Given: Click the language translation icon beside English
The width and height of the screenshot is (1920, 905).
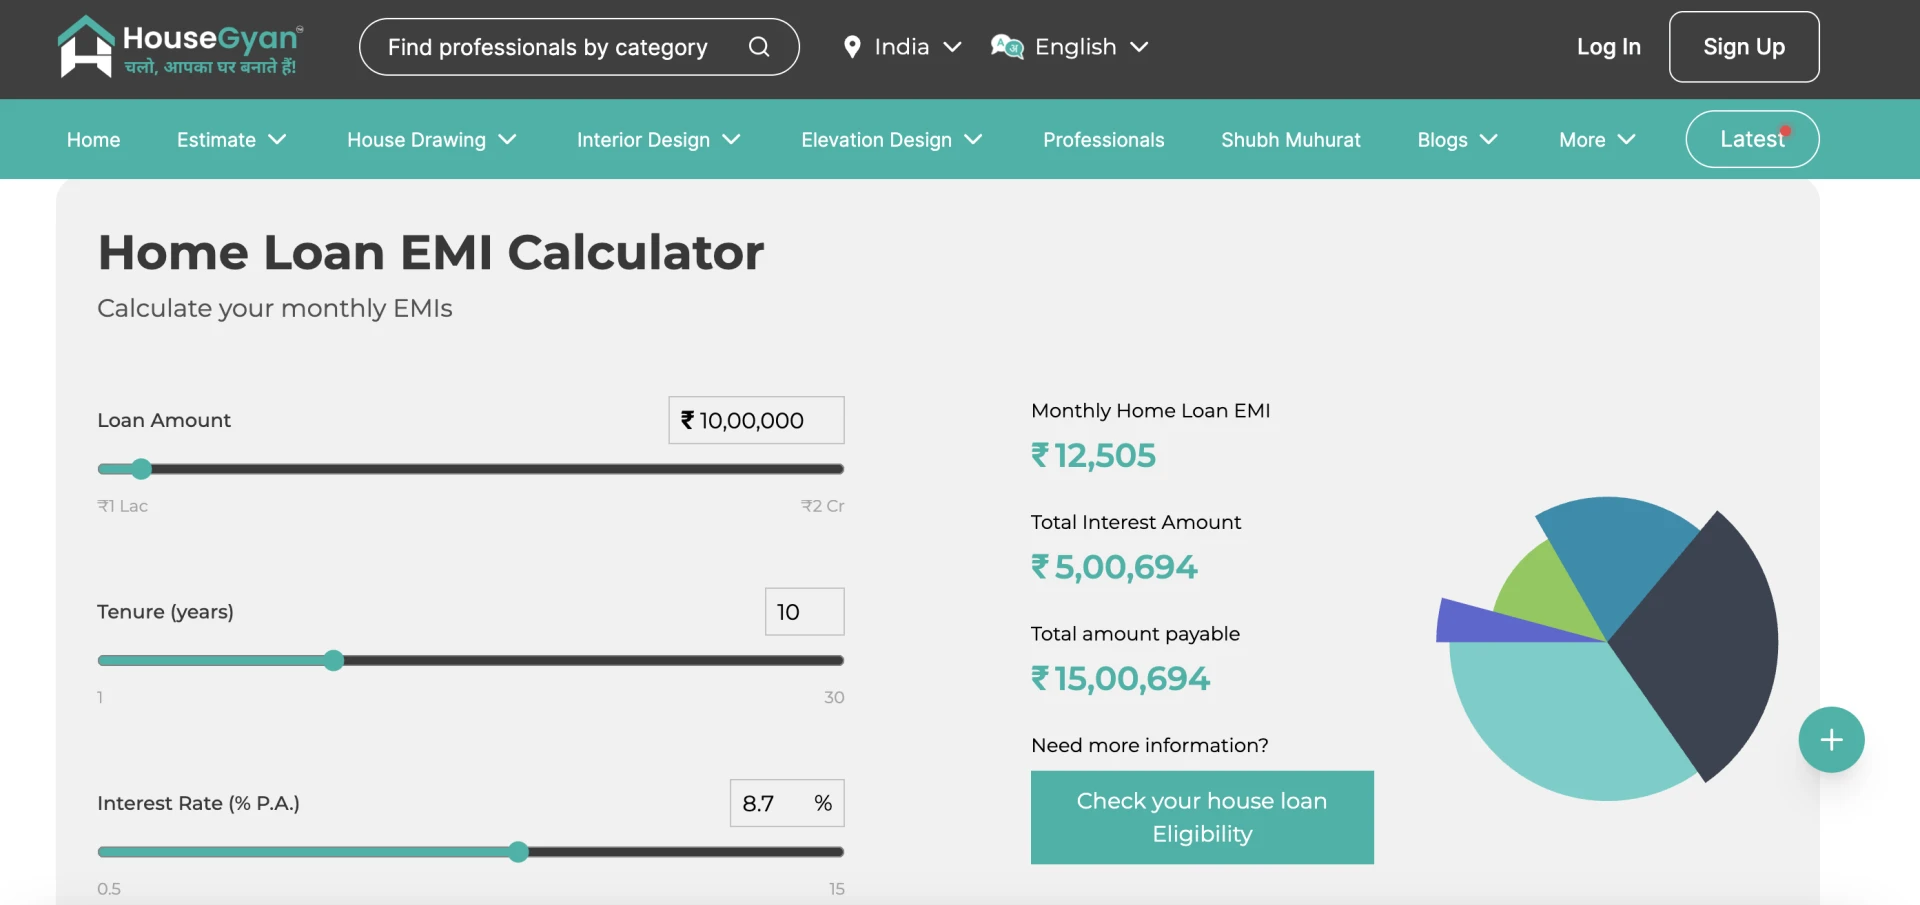Looking at the screenshot, I should point(1006,46).
